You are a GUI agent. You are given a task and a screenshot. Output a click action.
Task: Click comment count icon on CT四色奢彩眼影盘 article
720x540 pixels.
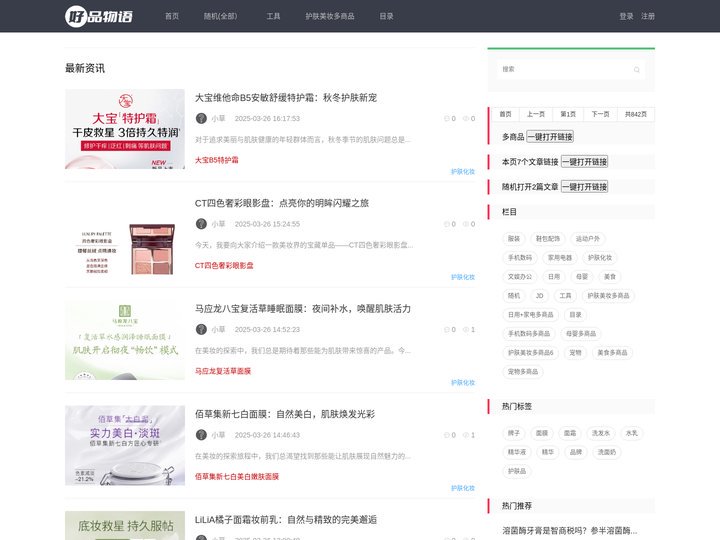pyautogui.click(x=447, y=224)
